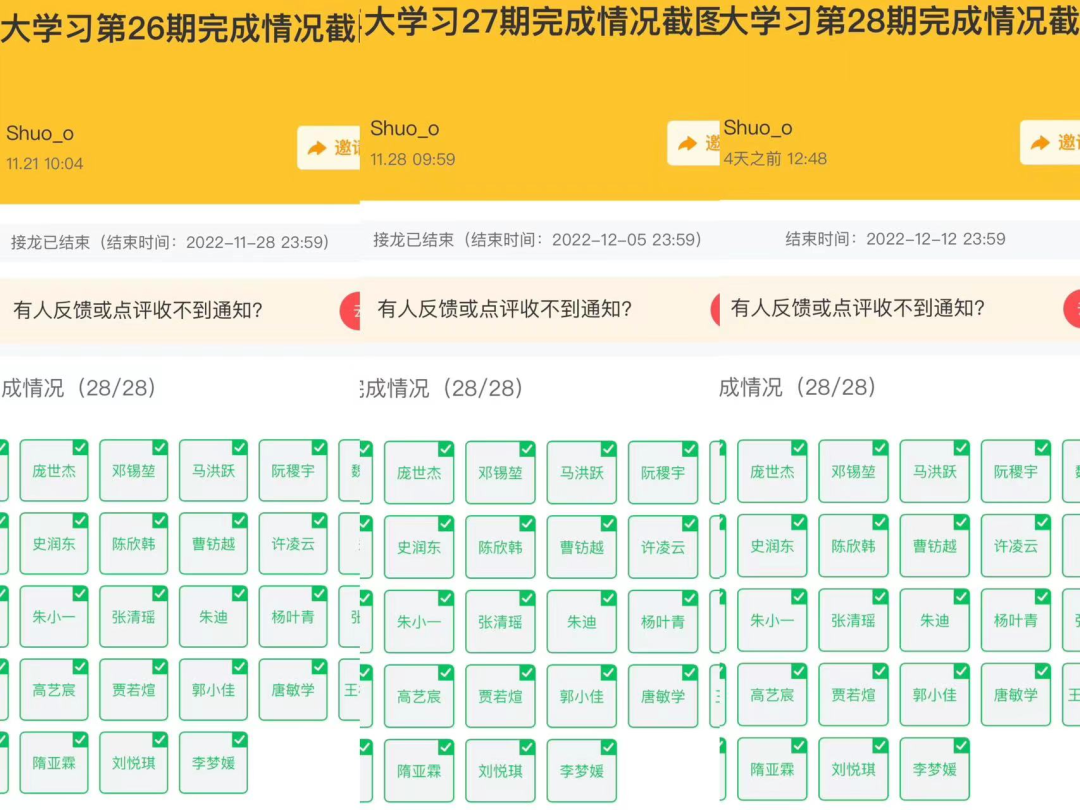Open the Shuo_o profile posted 11.28 09:59
The height and width of the screenshot is (810, 1080).
(x=405, y=129)
